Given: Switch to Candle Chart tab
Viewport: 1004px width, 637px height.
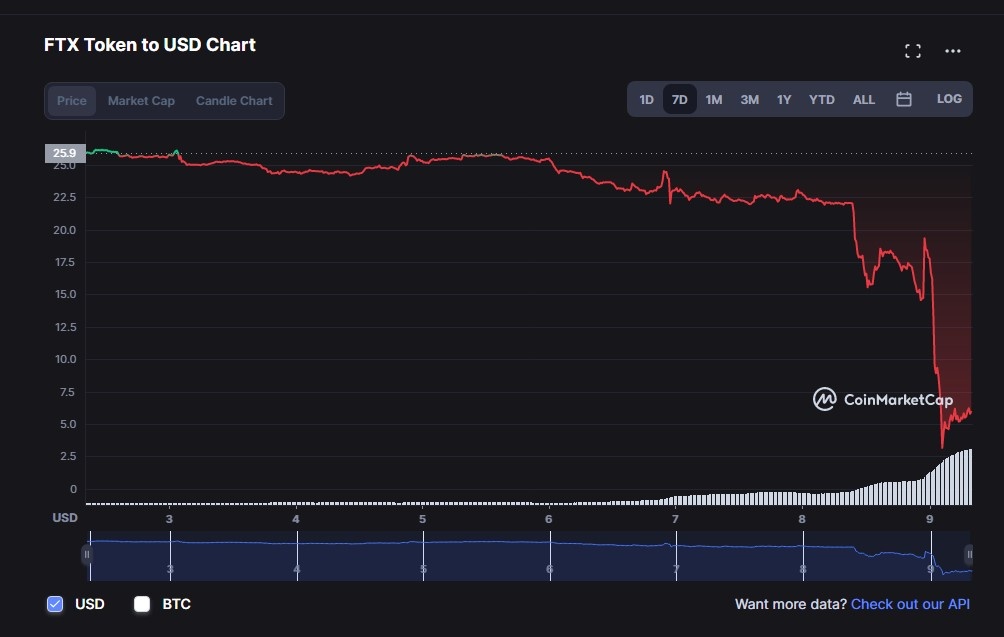Looking at the screenshot, I should [234, 101].
